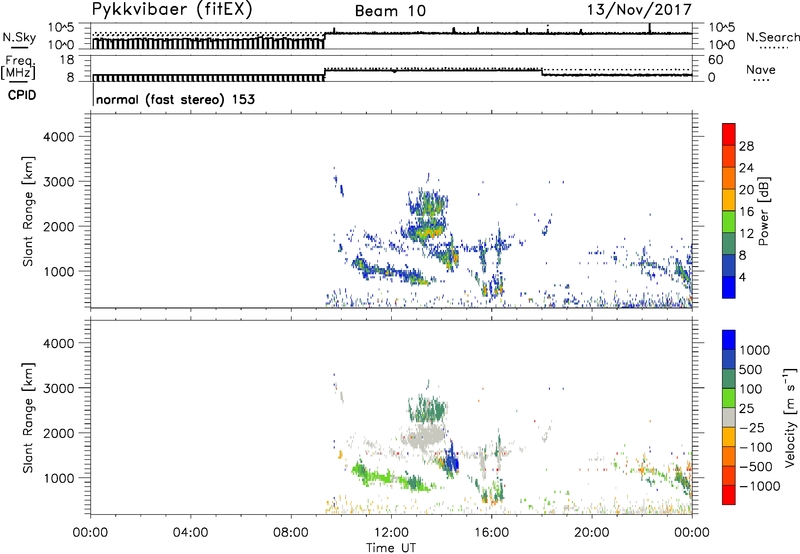This screenshot has width=800, height=554.
Task: Click the 1000 tick on velocity panel
Action: pyautogui.click(x=59, y=478)
